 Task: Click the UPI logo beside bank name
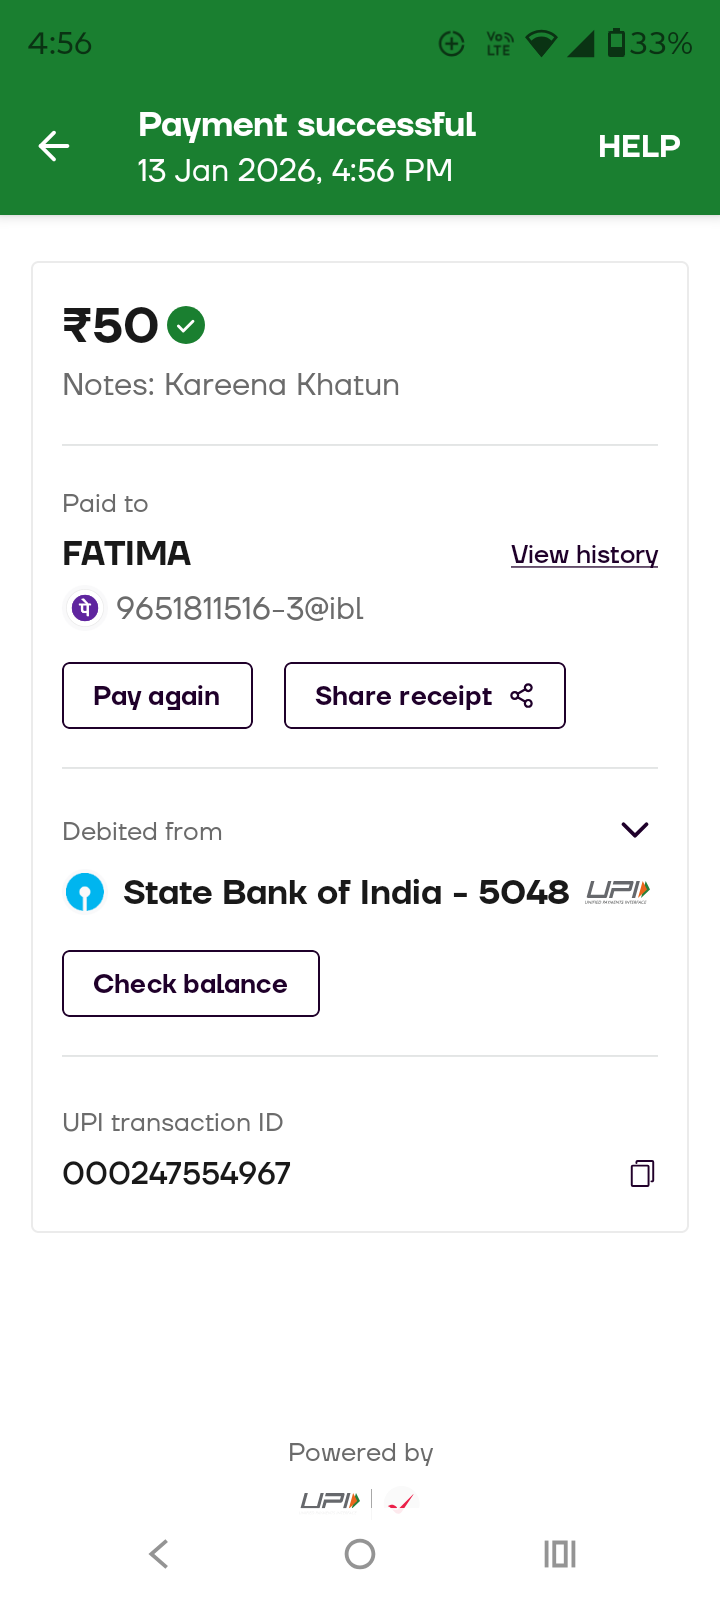coord(617,891)
